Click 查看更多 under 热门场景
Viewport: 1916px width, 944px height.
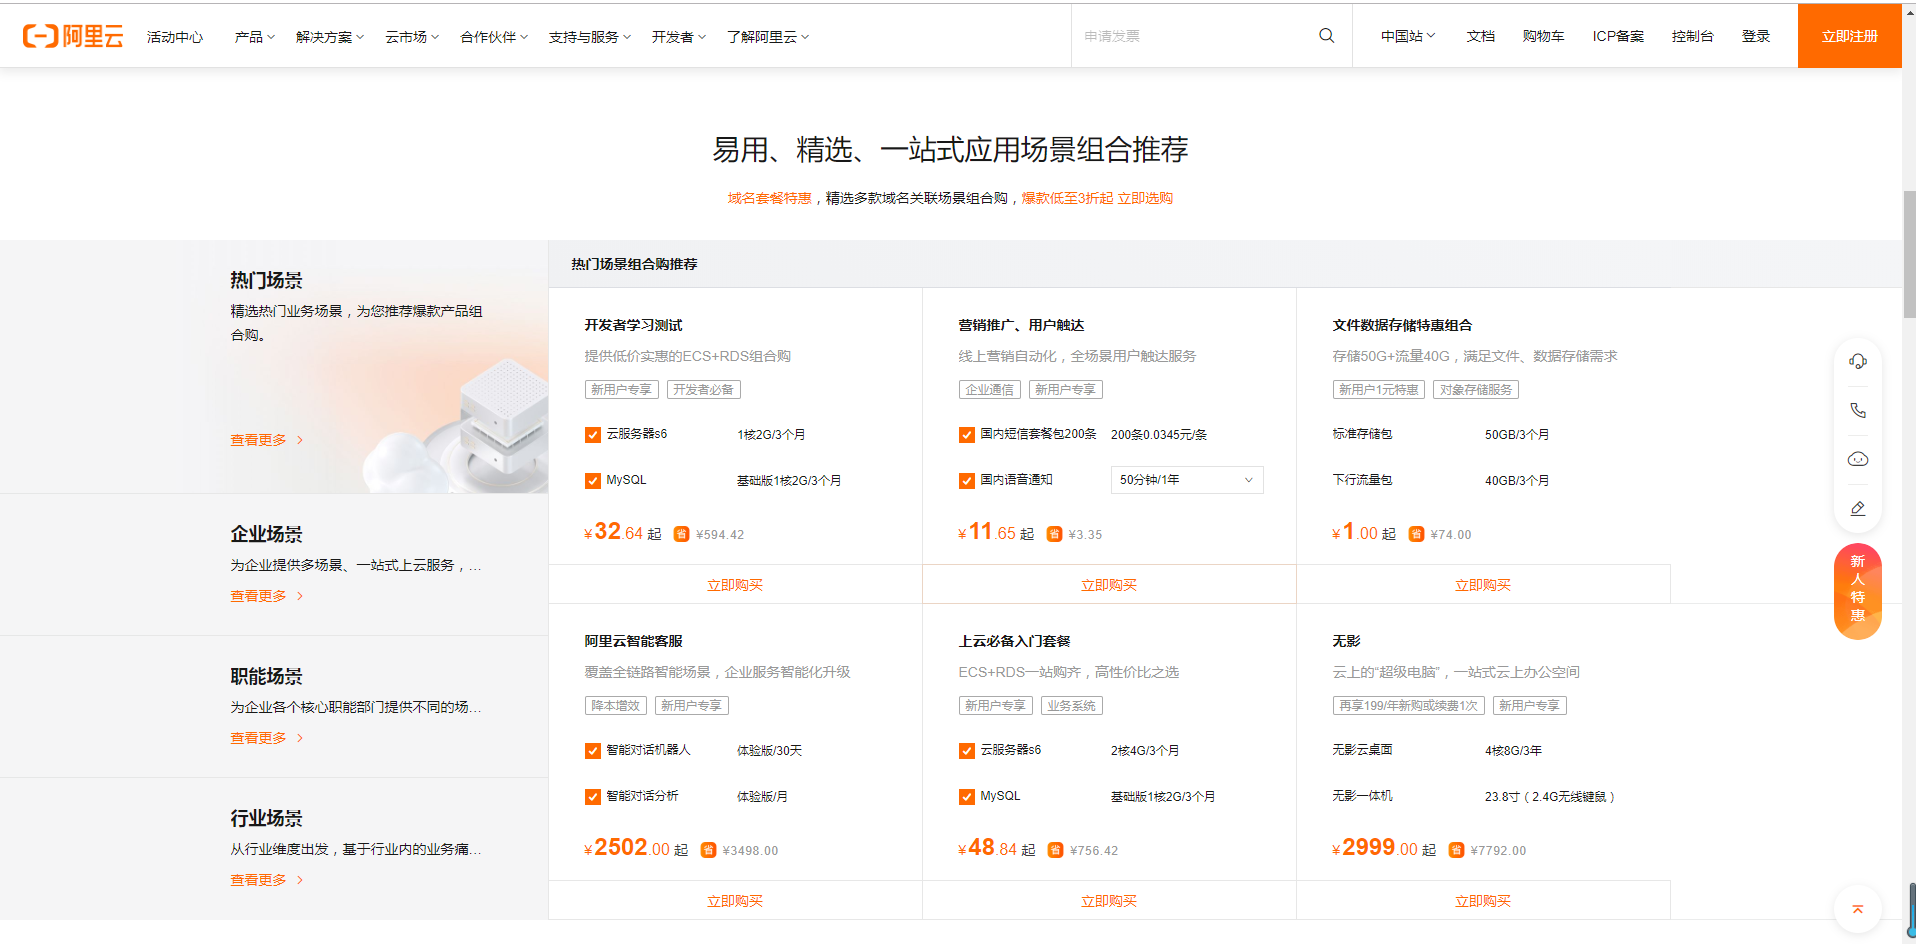(266, 440)
